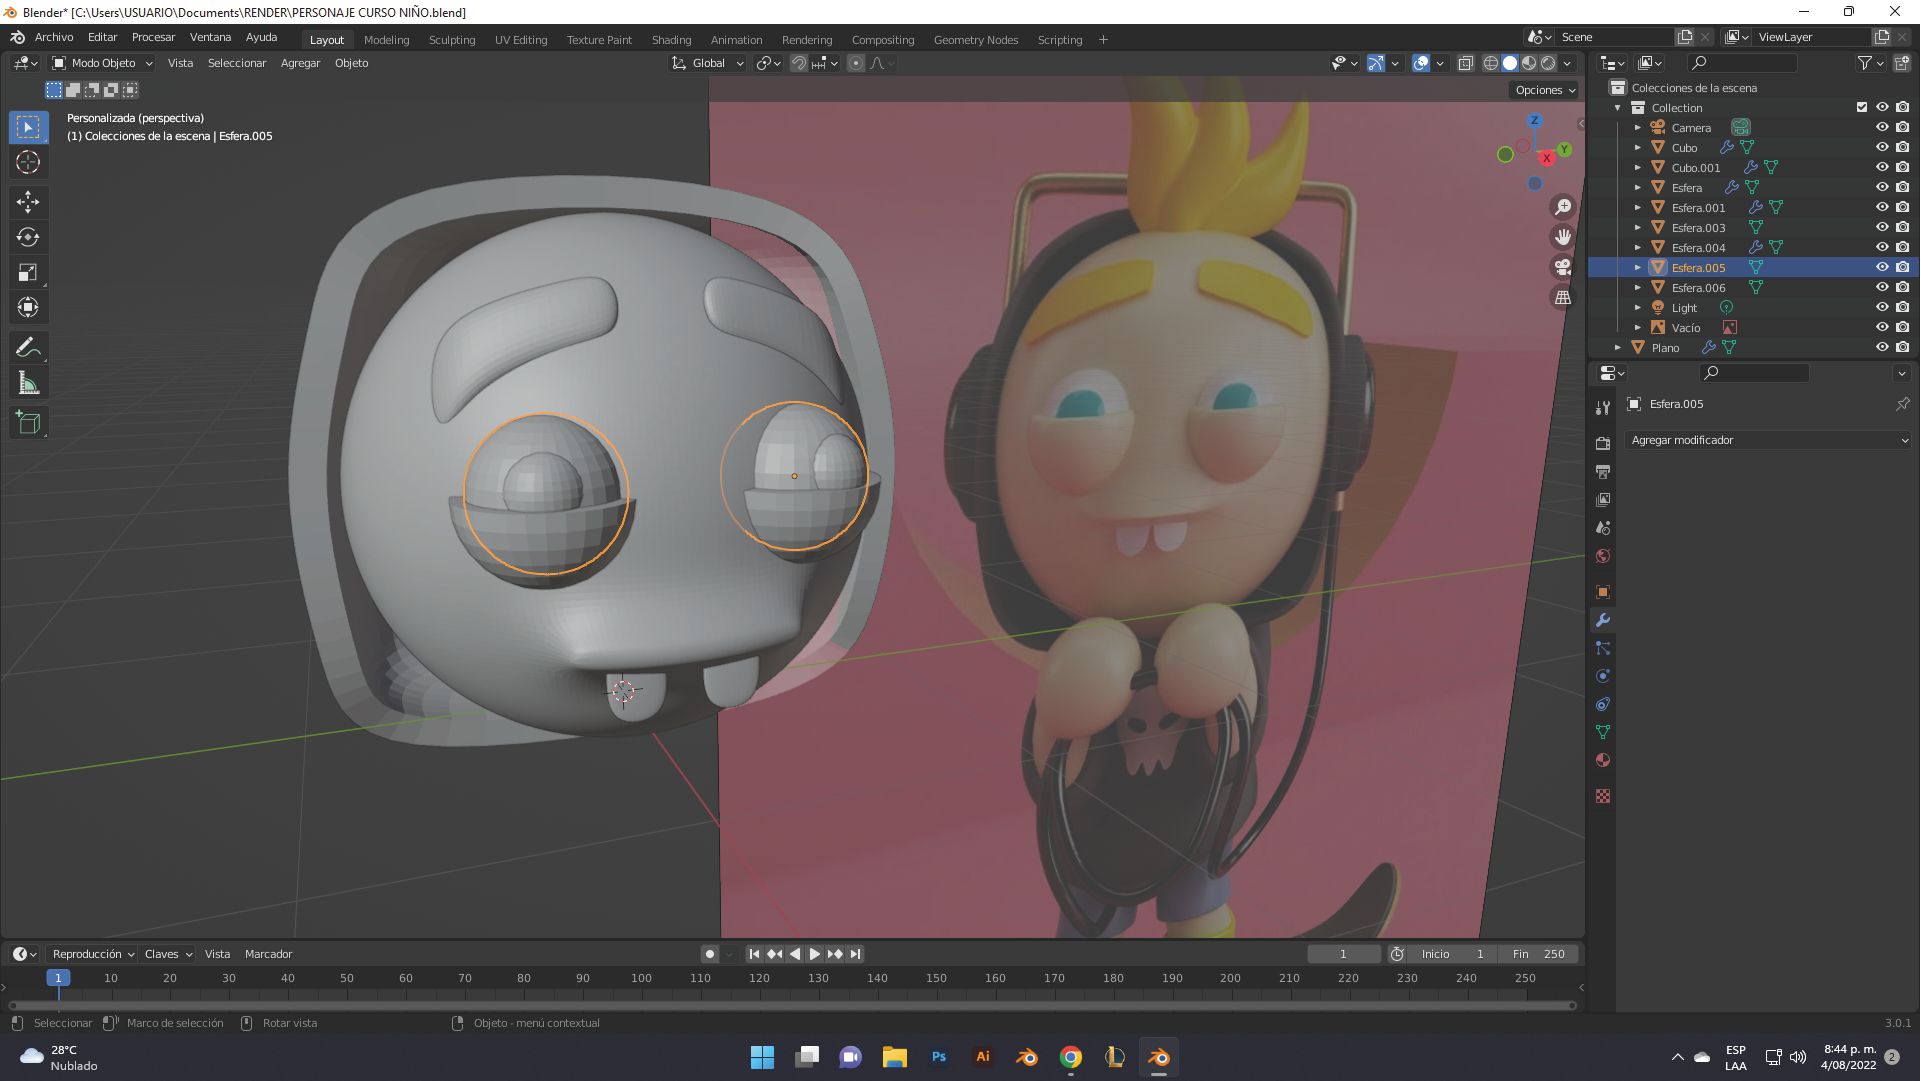Viewport: 1921px width, 1081px height.
Task: Click the camera view icon in viewport
Action: (1562, 267)
